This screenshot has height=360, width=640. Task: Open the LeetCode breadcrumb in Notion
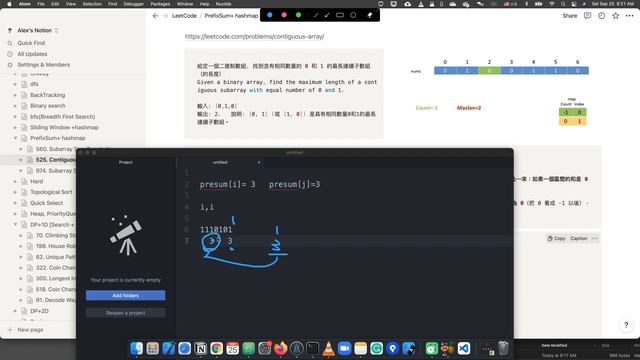tap(184, 16)
